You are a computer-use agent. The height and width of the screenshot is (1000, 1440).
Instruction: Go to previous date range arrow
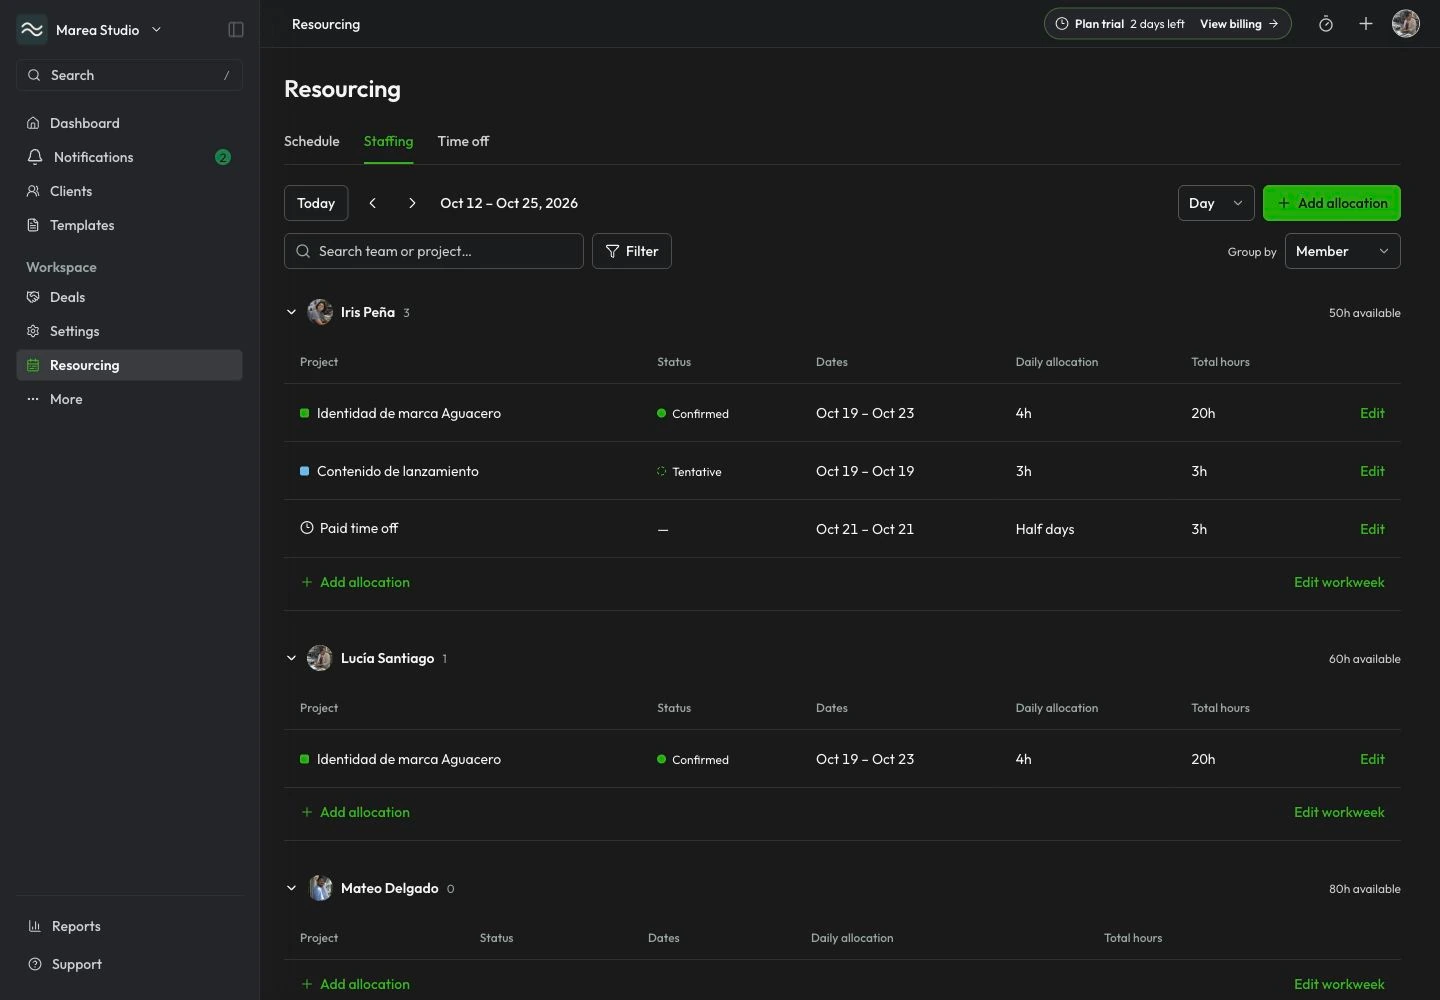point(373,203)
